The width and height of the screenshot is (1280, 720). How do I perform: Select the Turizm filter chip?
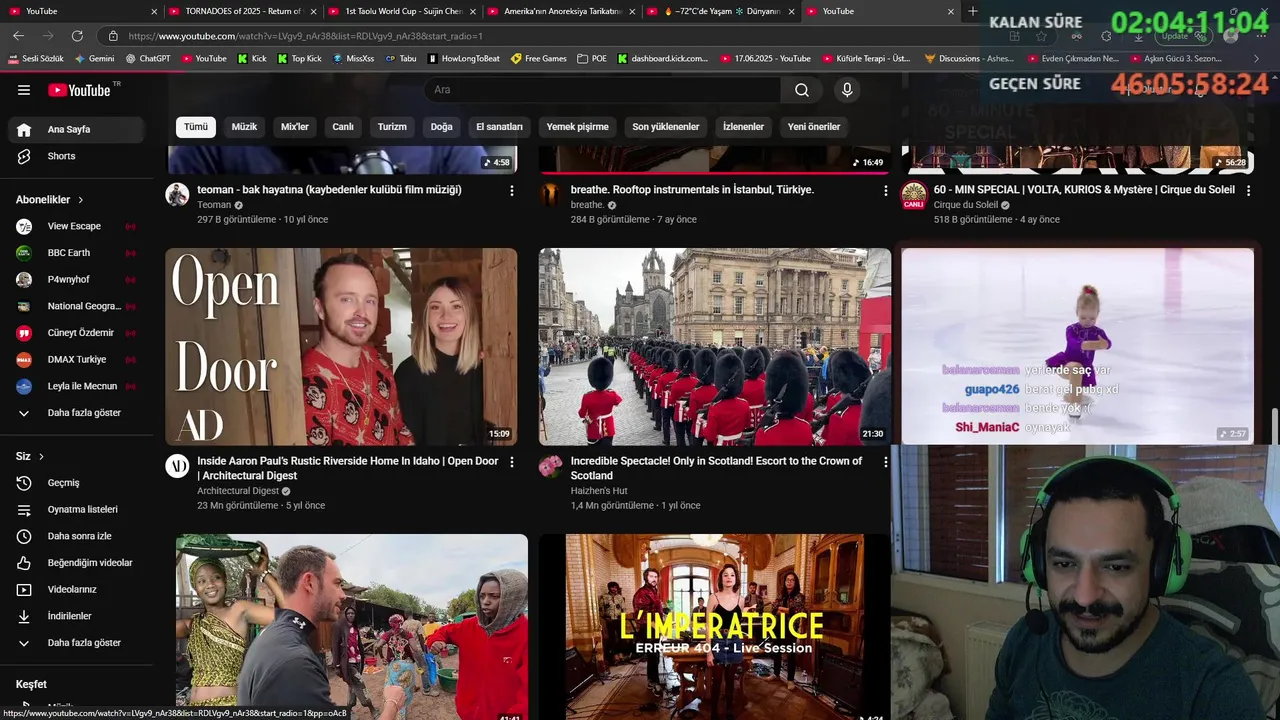(392, 127)
